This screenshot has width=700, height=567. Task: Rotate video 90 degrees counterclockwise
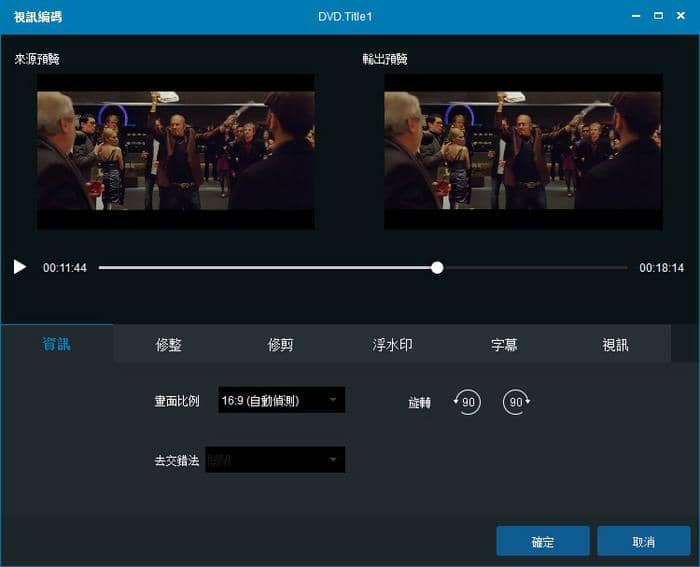(467, 402)
